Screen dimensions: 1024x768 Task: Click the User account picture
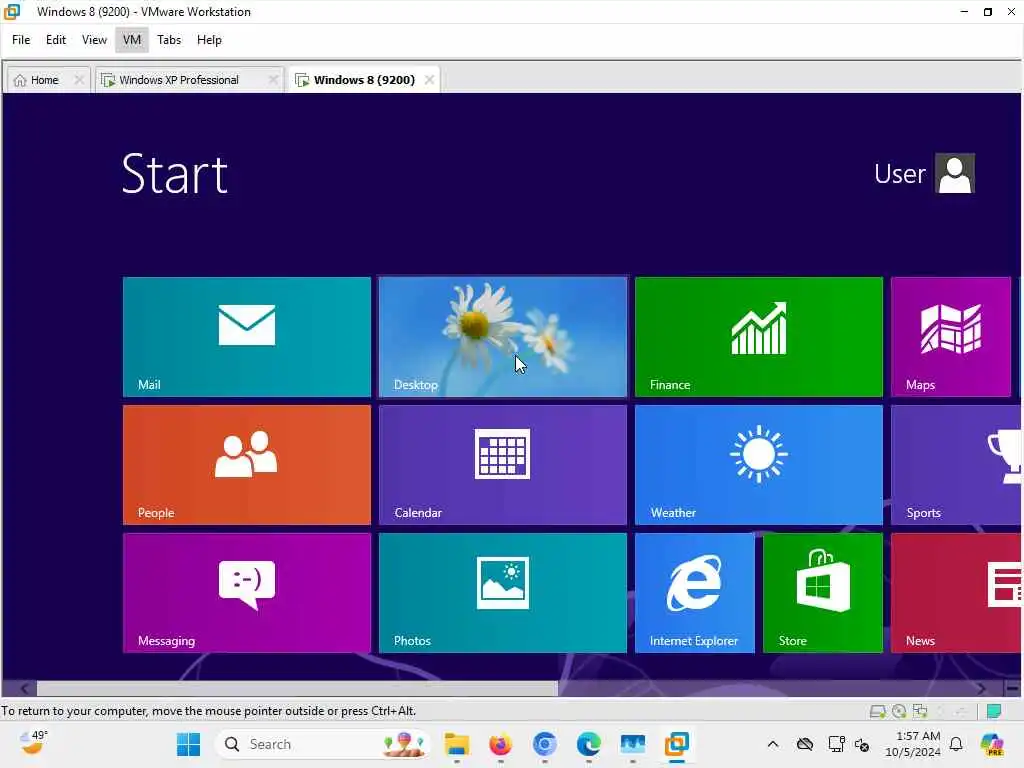pyautogui.click(x=955, y=174)
